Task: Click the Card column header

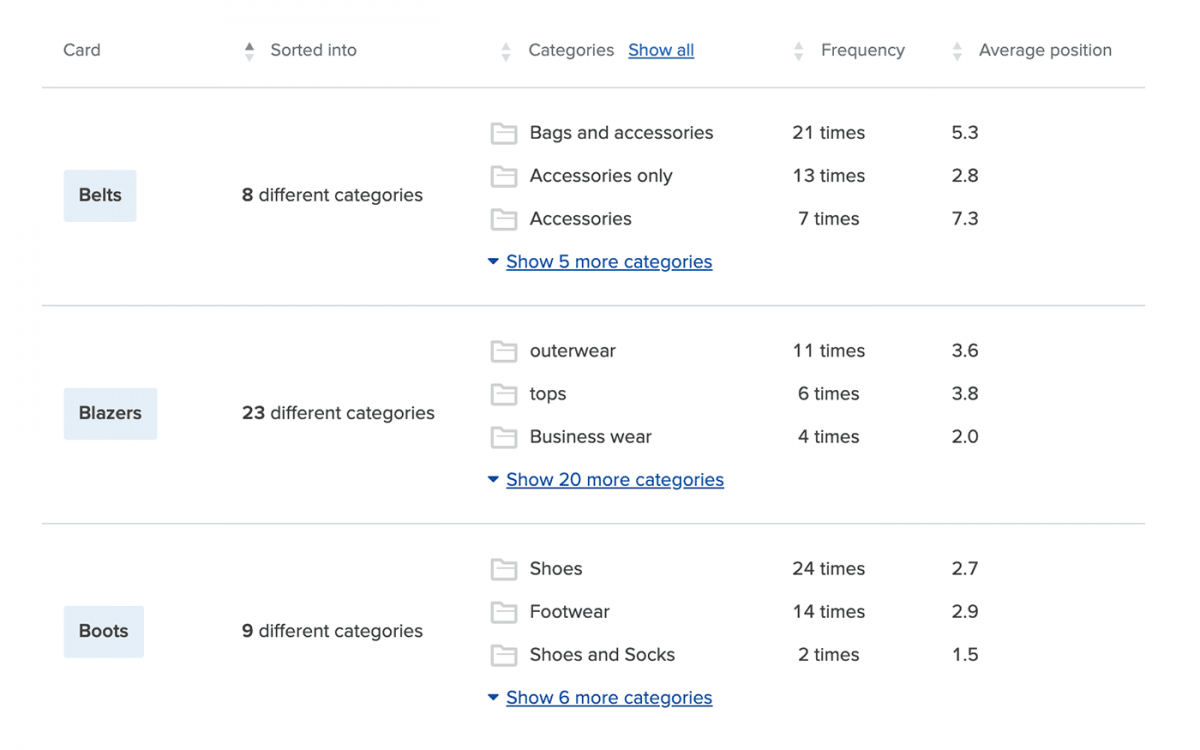Action: tap(82, 50)
